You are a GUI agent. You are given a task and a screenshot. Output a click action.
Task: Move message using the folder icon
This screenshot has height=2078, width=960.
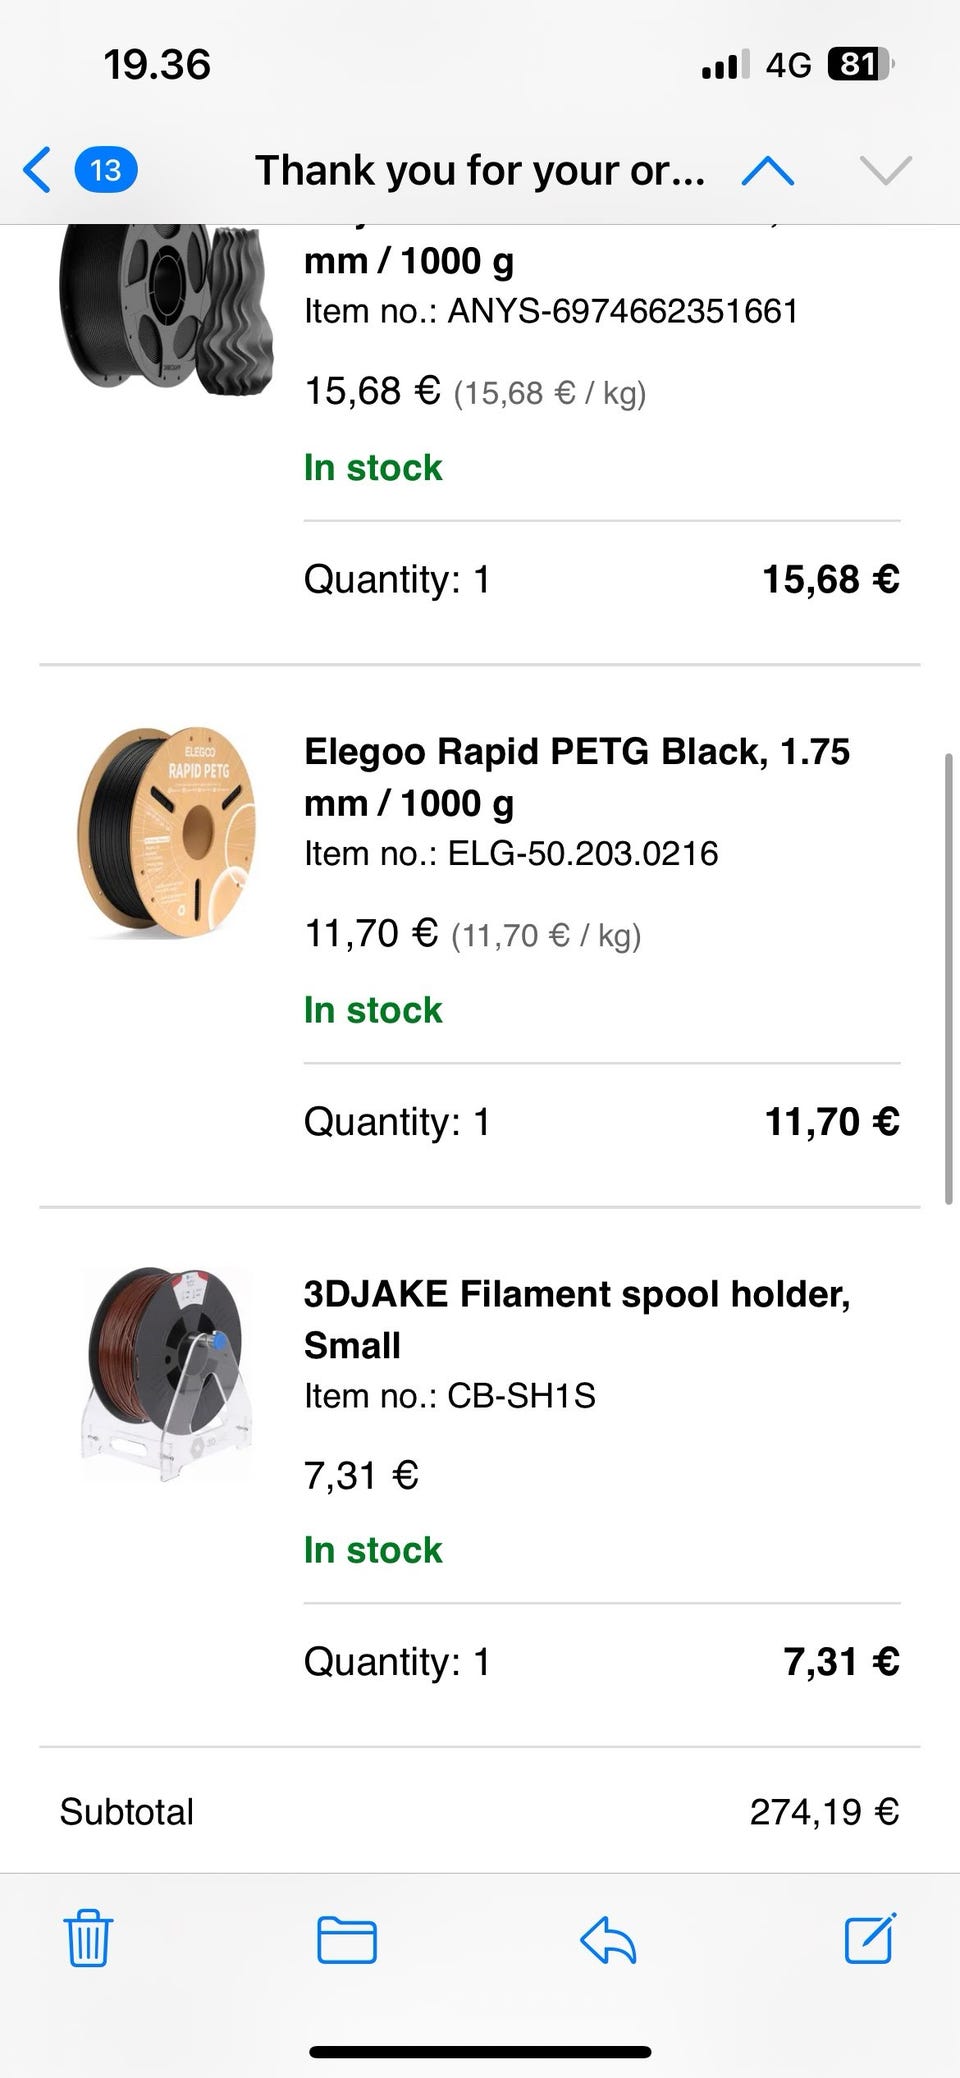(346, 1939)
